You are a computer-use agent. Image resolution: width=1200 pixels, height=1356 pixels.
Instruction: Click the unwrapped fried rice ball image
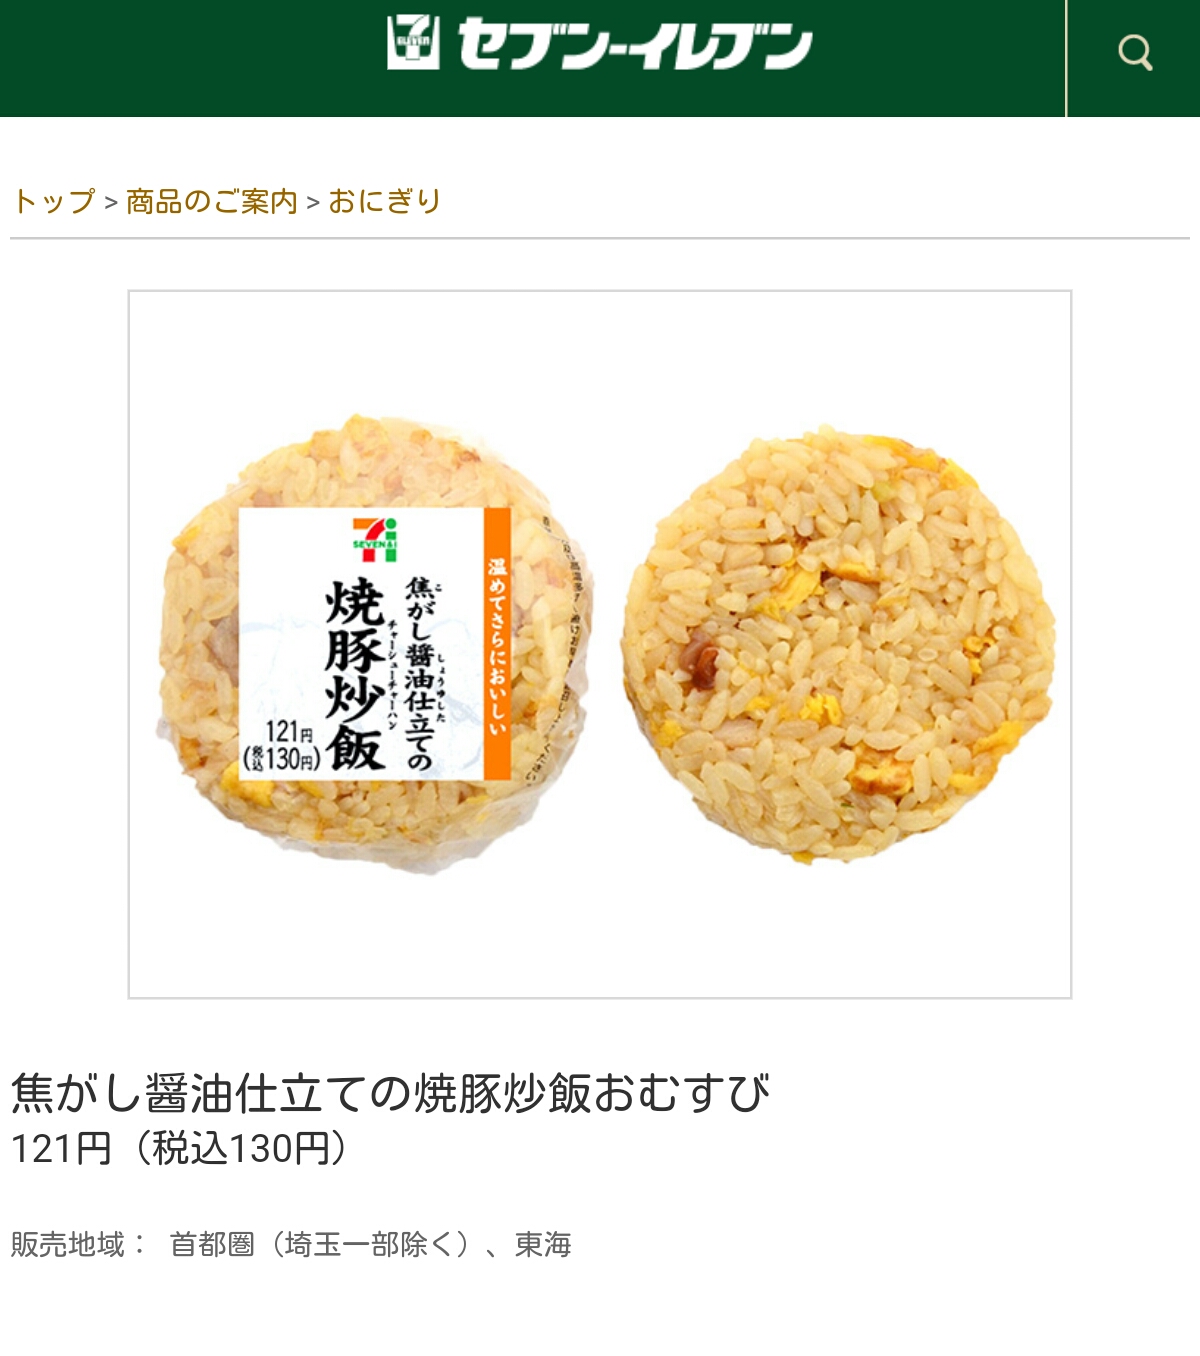[x=838, y=644]
